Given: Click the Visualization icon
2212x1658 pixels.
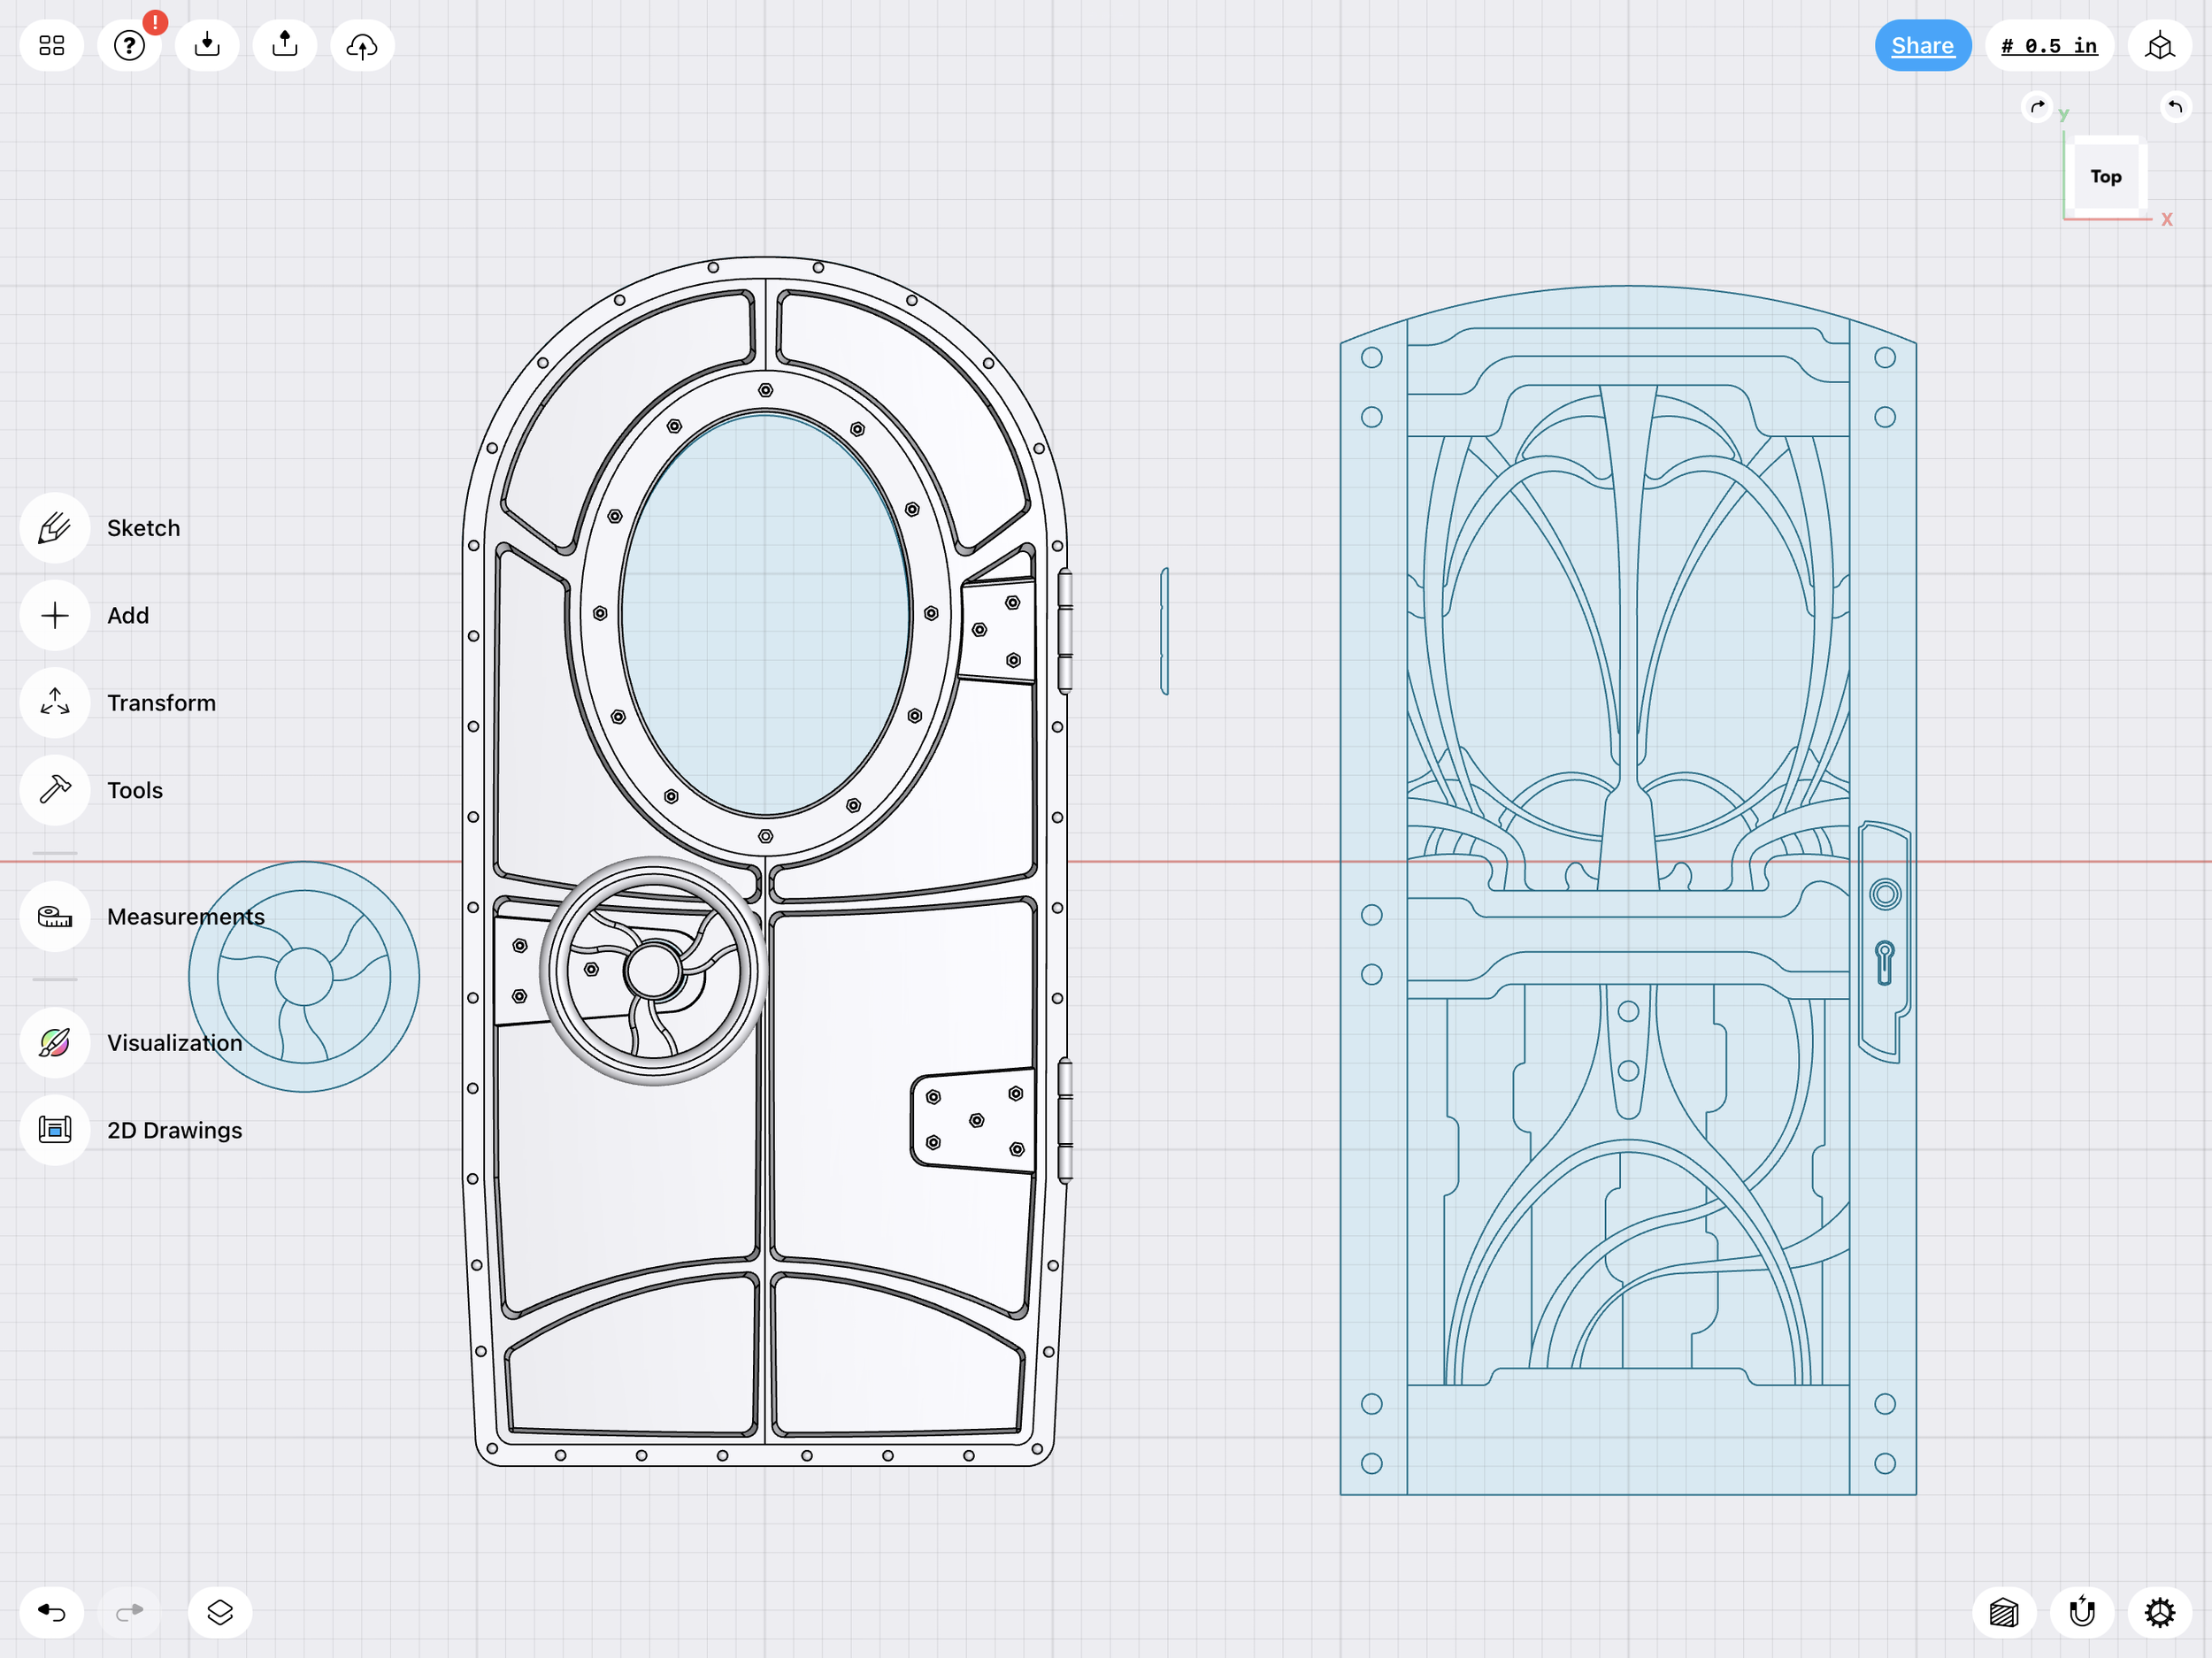Looking at the screenshot, I should [x=55, y=1043].
